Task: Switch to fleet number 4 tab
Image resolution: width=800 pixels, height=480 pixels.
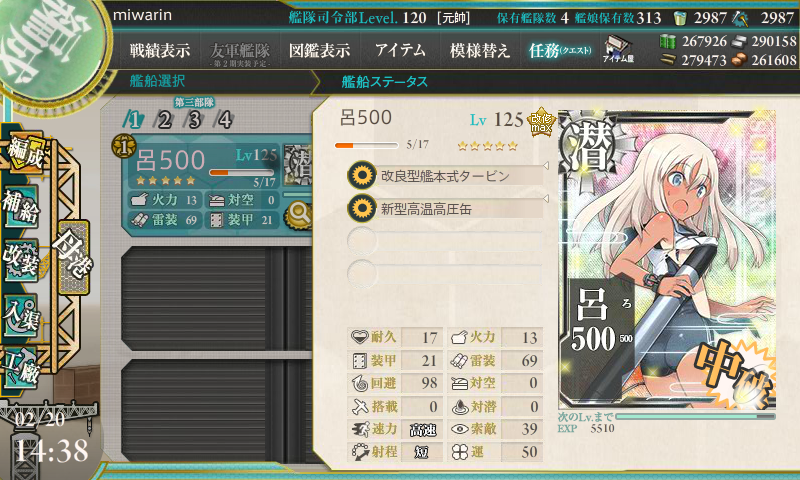Action: [x=224, y=120]
